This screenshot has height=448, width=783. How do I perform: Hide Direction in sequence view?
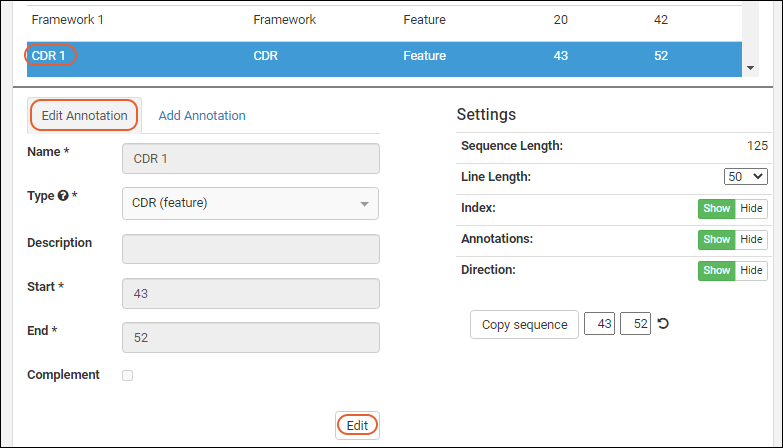pos(751,271)
